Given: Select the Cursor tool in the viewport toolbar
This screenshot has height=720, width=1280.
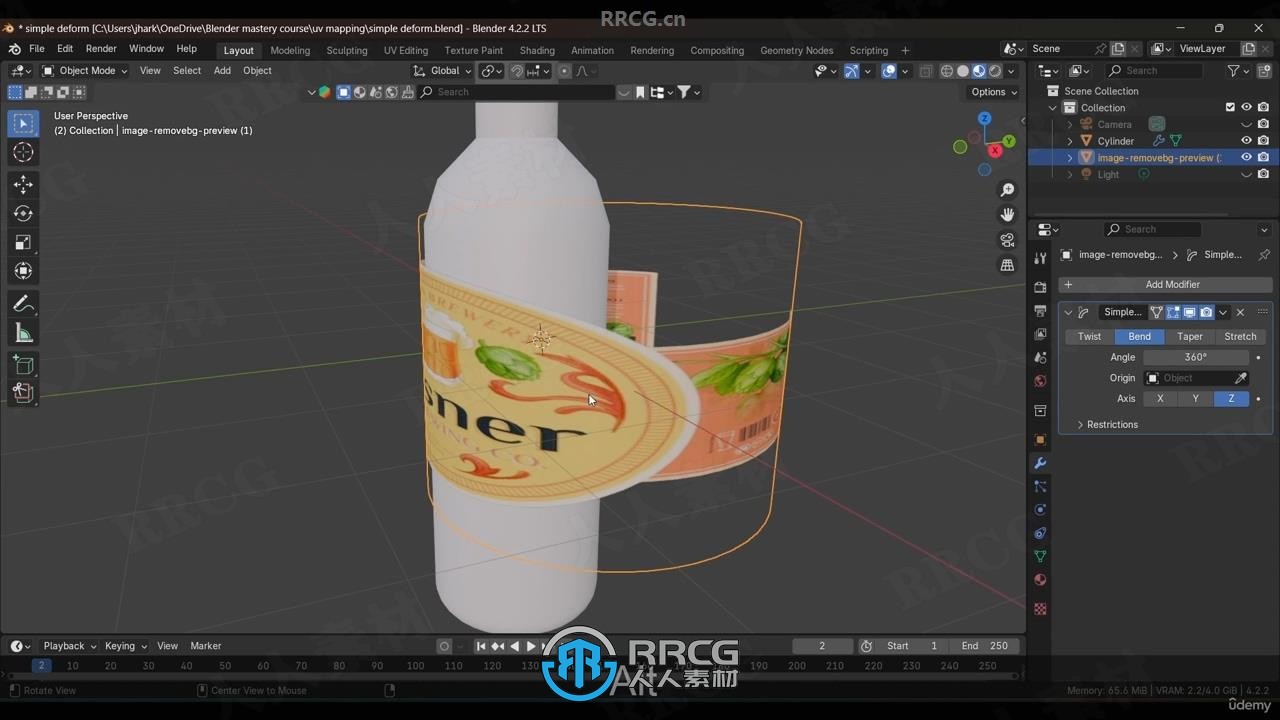Looking at the screenshot, I should 23,152.
